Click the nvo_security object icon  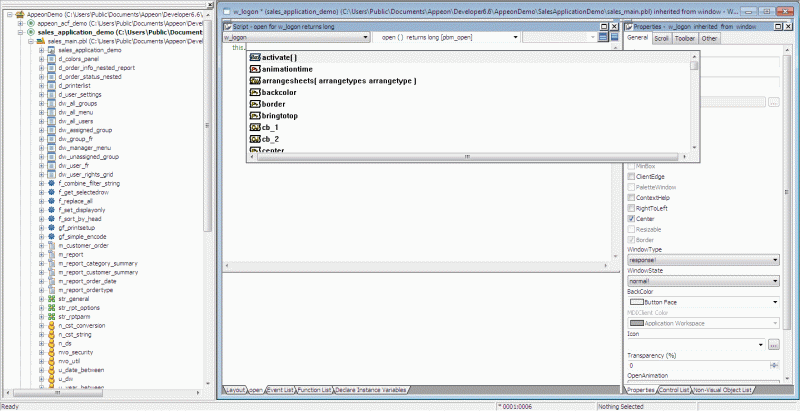click(51, 352)
